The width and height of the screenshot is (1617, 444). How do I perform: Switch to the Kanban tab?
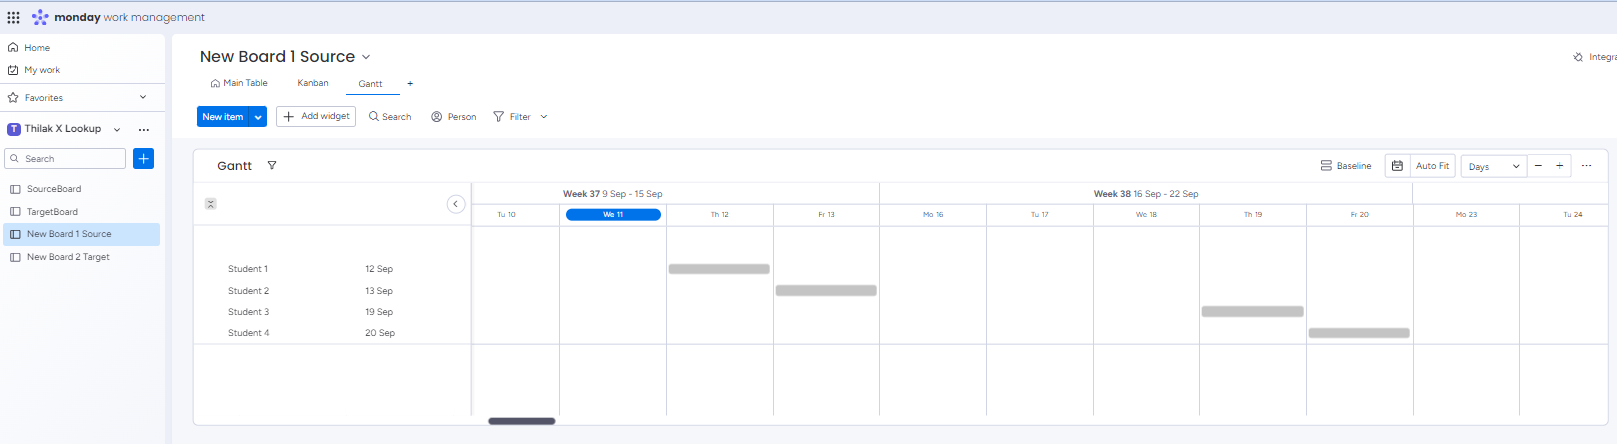(312, 84)
